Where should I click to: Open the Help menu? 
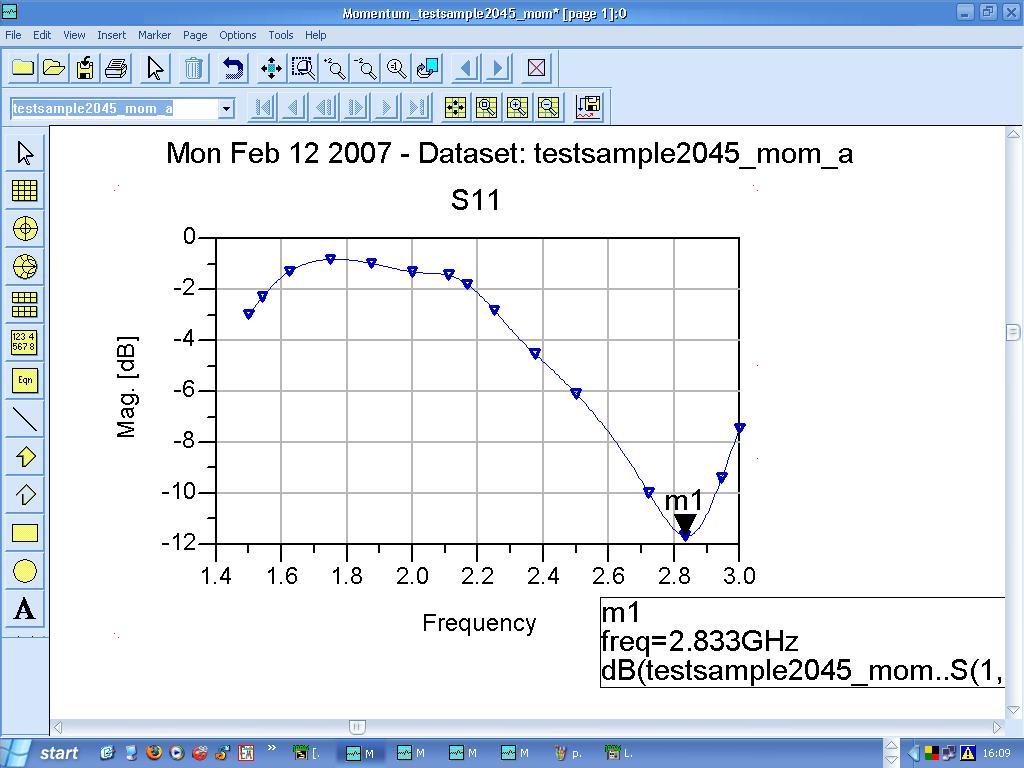click(315, 35)
